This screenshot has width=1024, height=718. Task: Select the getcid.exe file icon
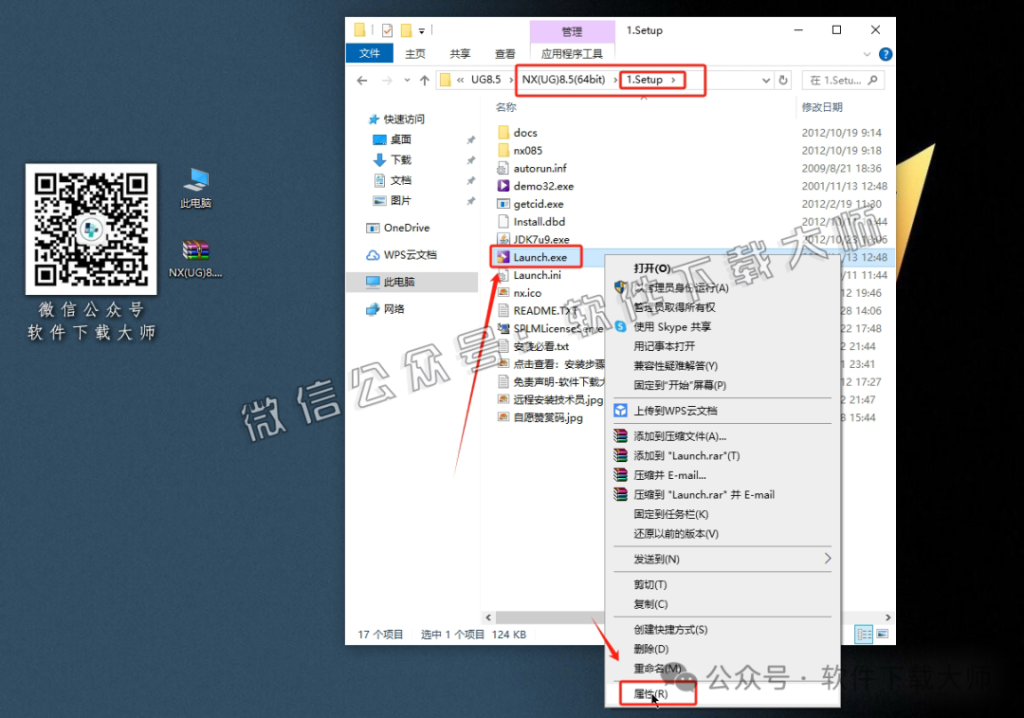click(503, 204)
